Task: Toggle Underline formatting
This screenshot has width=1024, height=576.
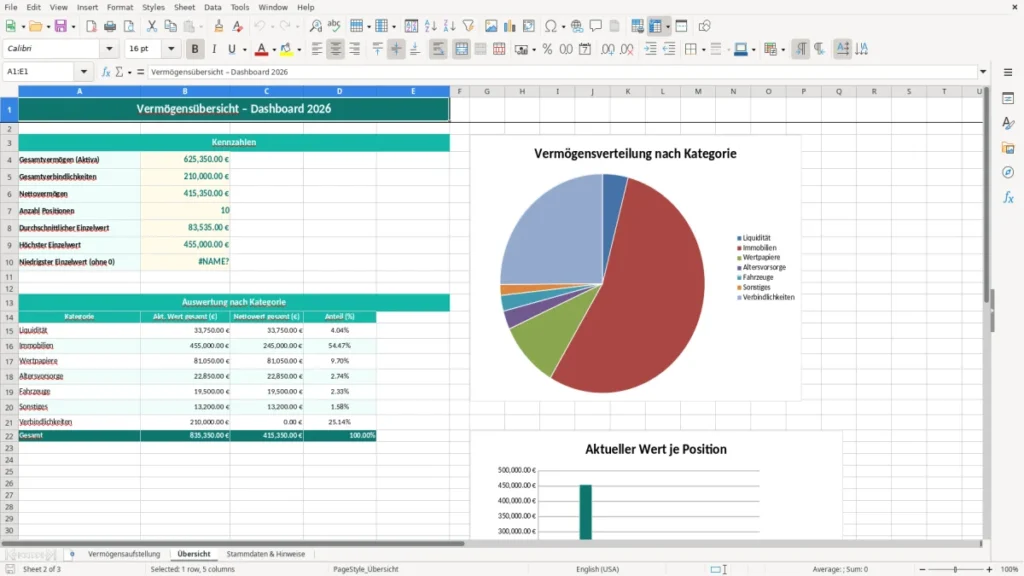Action: click(231, 49)
